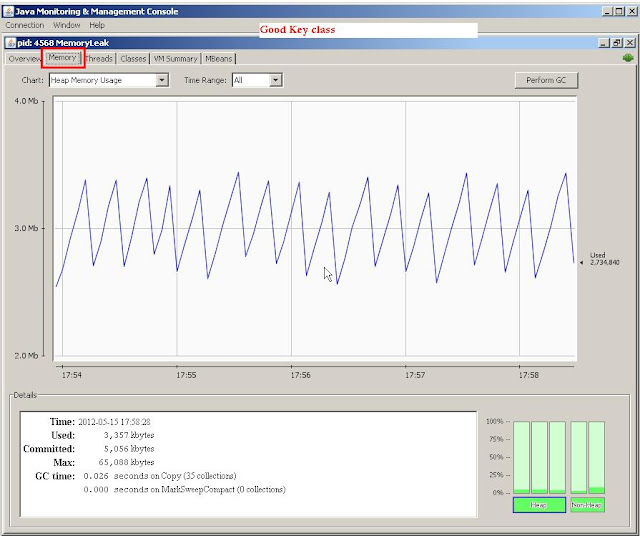Select the second non-heap memory pool bar
Image resolution: width=640 pixels, height=536 pixels.
click(x=596, y=458)
